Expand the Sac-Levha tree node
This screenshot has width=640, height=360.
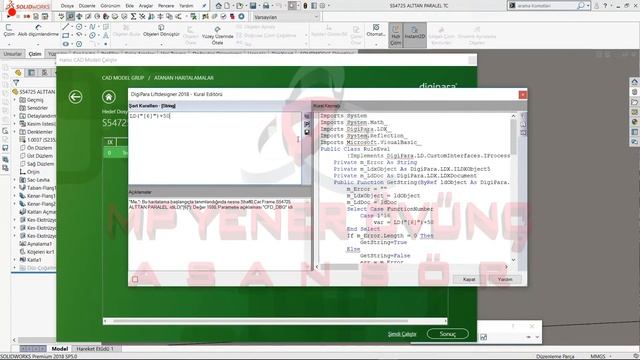tap(15, 180)
